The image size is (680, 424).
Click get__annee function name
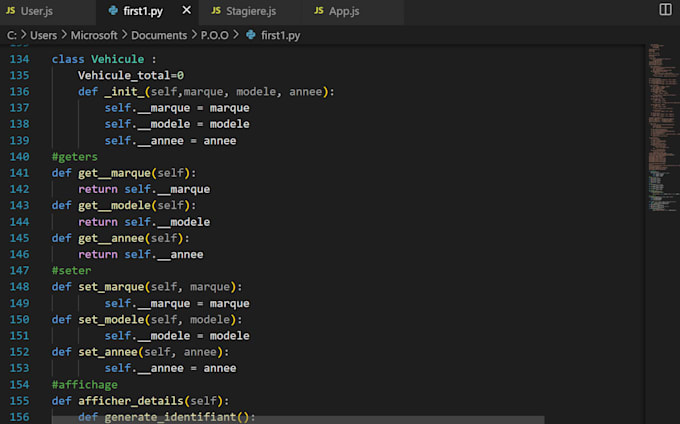[x=111, y=238]
